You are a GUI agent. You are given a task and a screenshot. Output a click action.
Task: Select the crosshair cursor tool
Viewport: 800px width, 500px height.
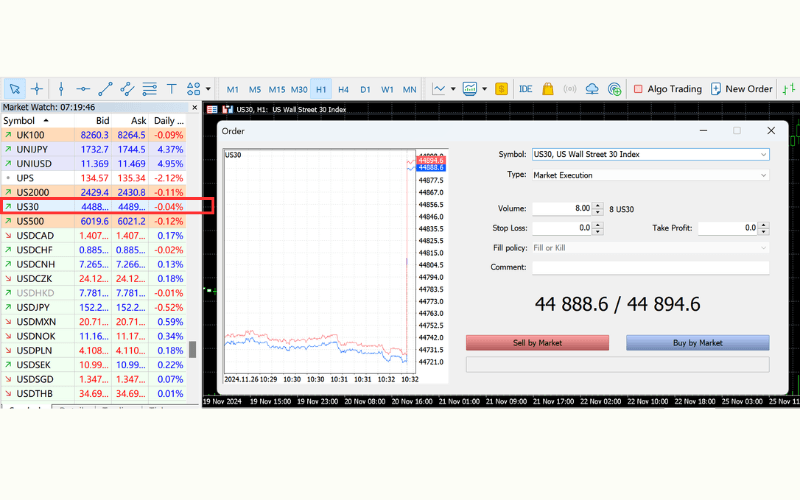click(37, 89)
